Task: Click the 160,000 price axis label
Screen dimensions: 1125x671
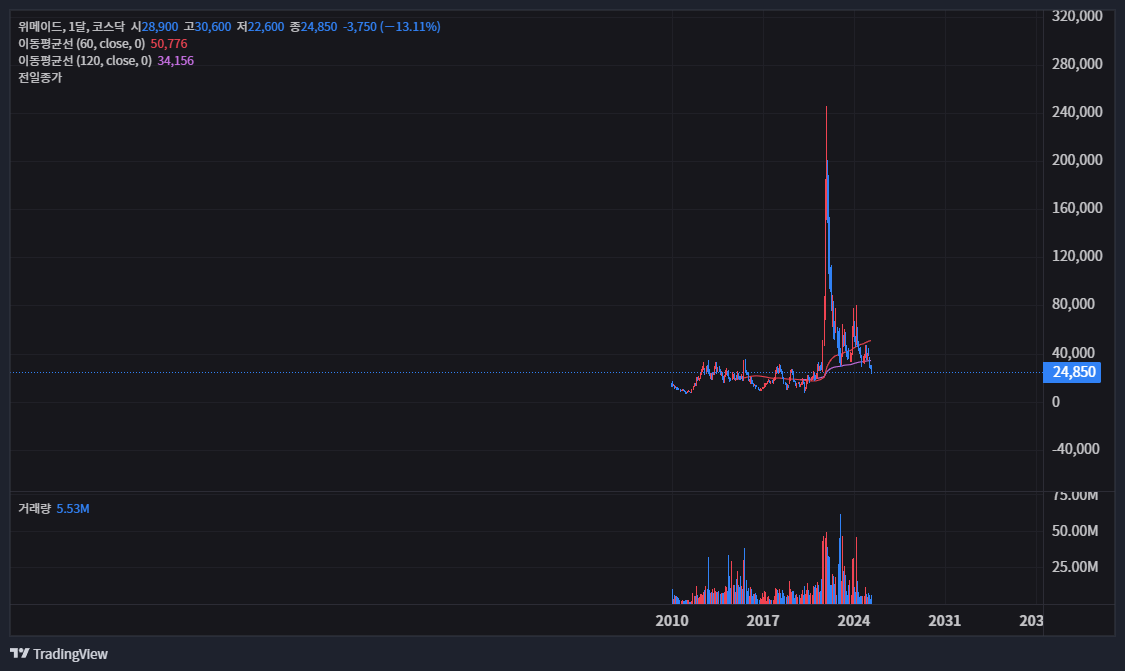Action: (1077, 207)
